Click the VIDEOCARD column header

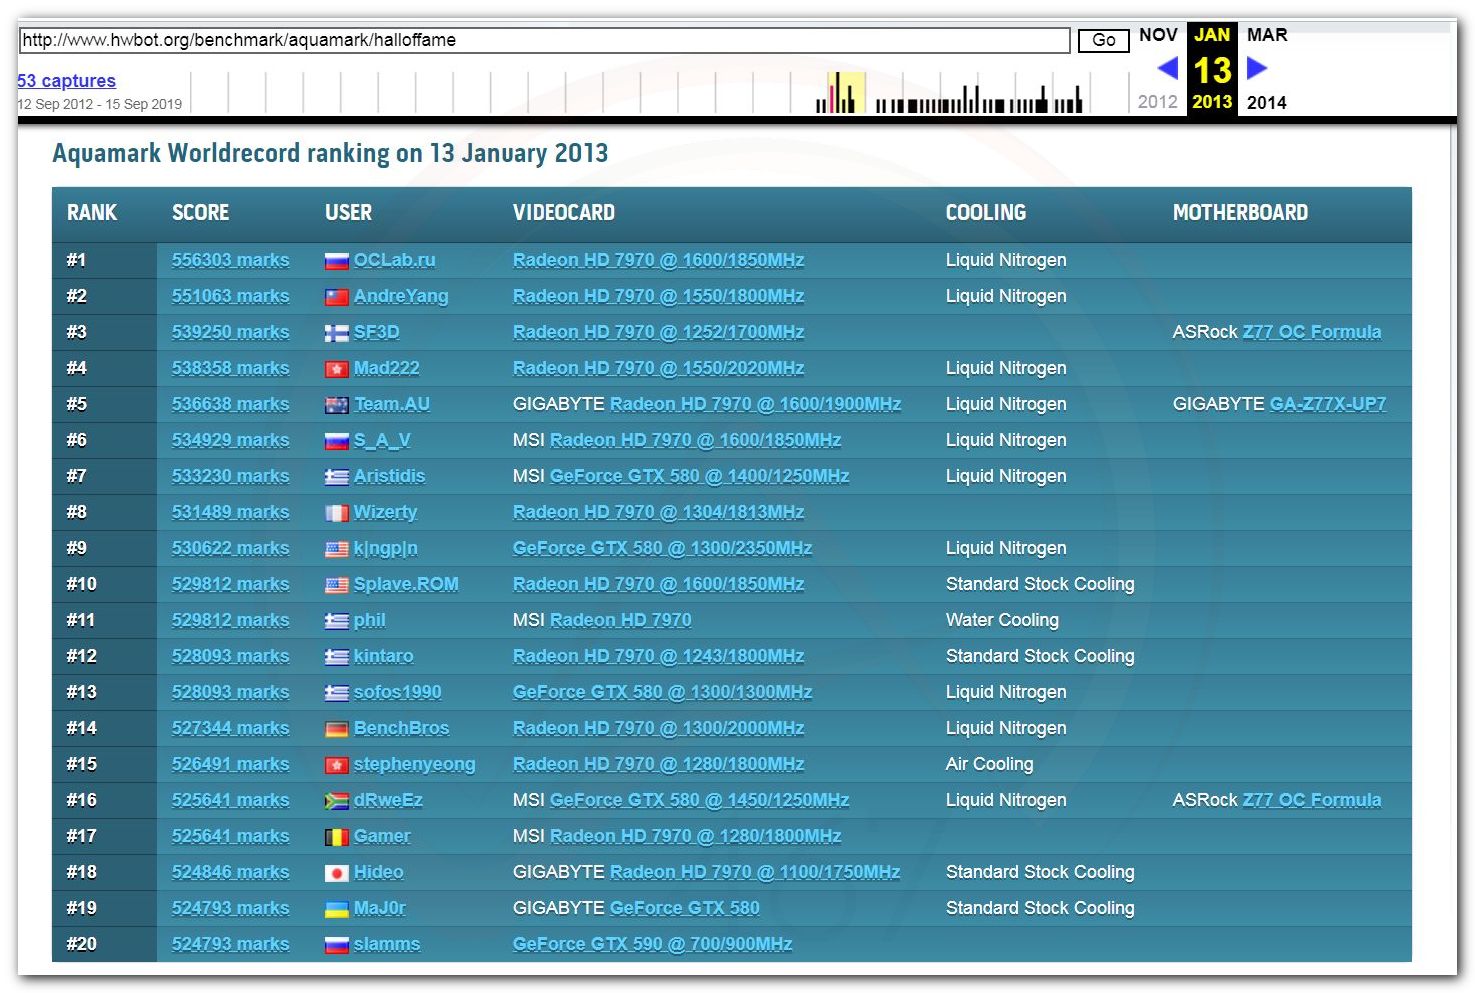pyautogui.click(x=564, y=213)
